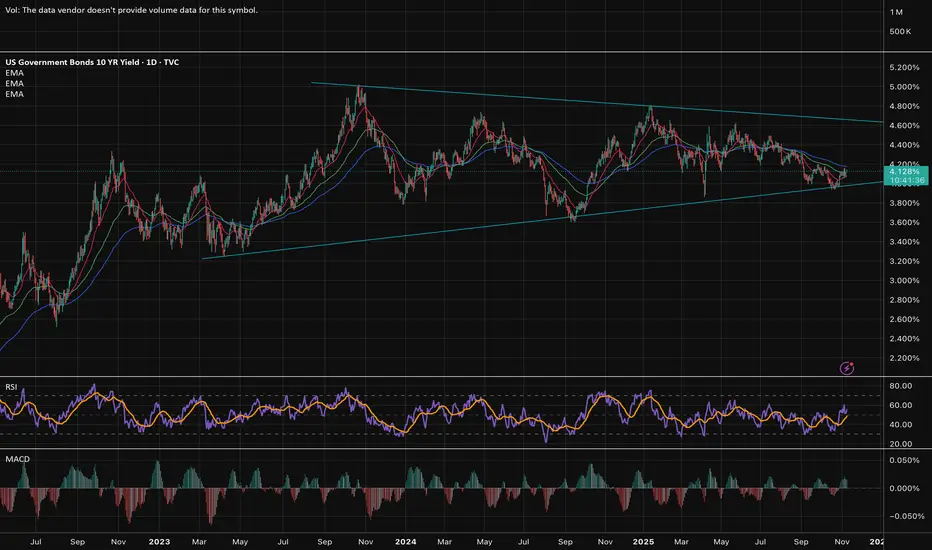Click the bottom EMA indicator label
Image resolution: width=932 pixels, height=550 pixels.
pos(14,94)
